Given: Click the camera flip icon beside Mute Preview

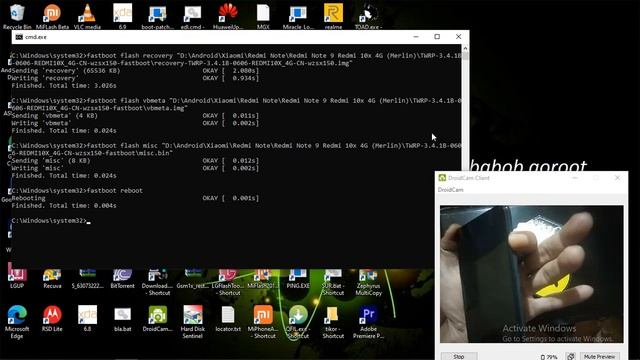Looking at the screenshot, I should coord(571,357).
